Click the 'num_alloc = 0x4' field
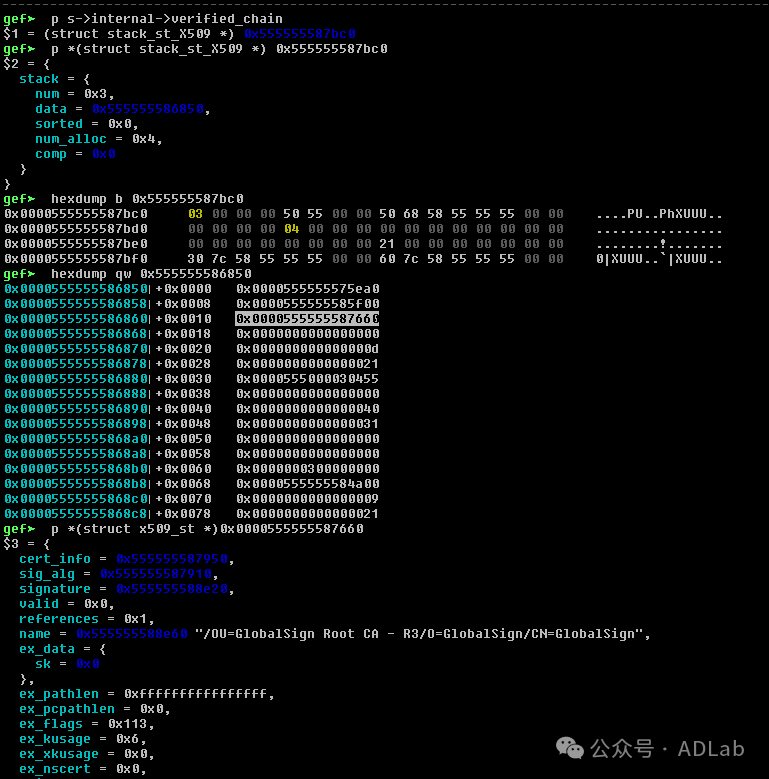Viewport: 769px width, 779px height. click(98, 139)
